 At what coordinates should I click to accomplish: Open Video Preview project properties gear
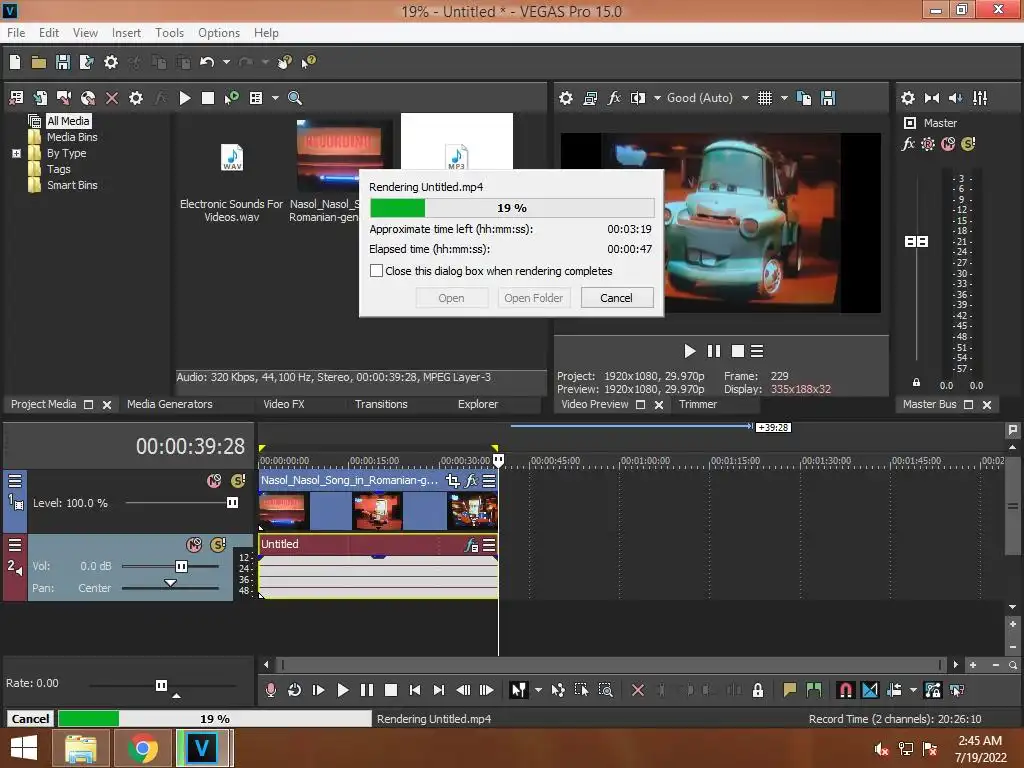coord(566,98)
